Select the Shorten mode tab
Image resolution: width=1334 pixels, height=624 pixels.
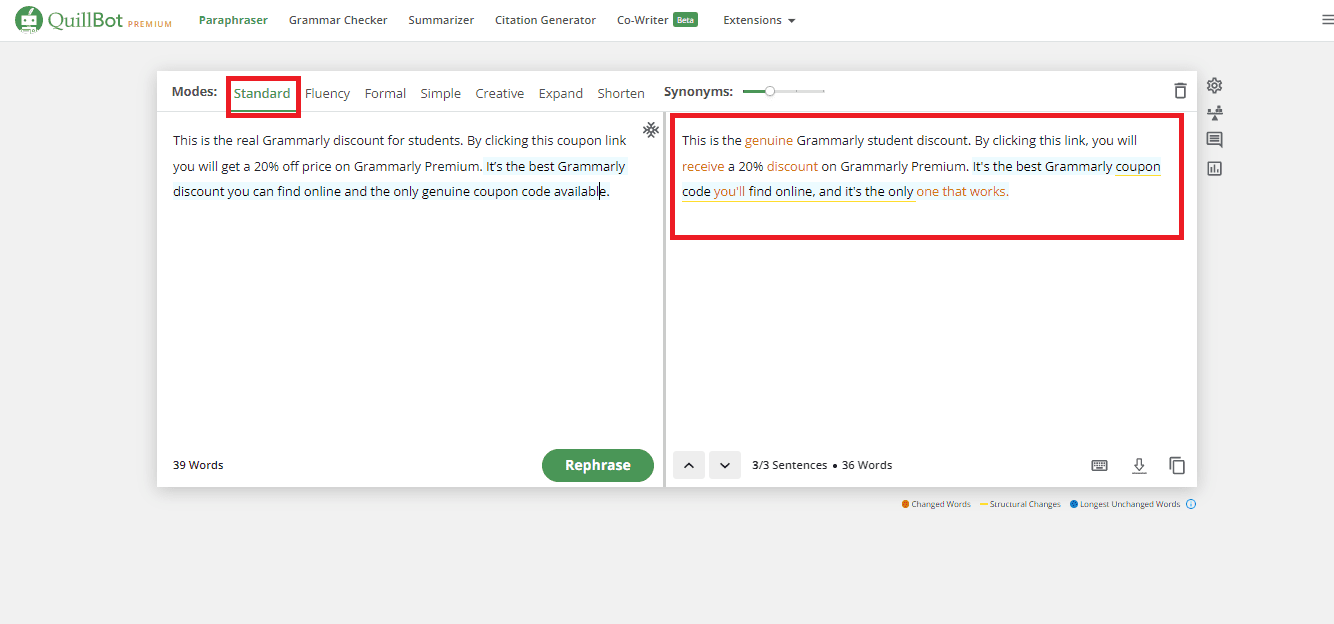[x=621, y=93]
